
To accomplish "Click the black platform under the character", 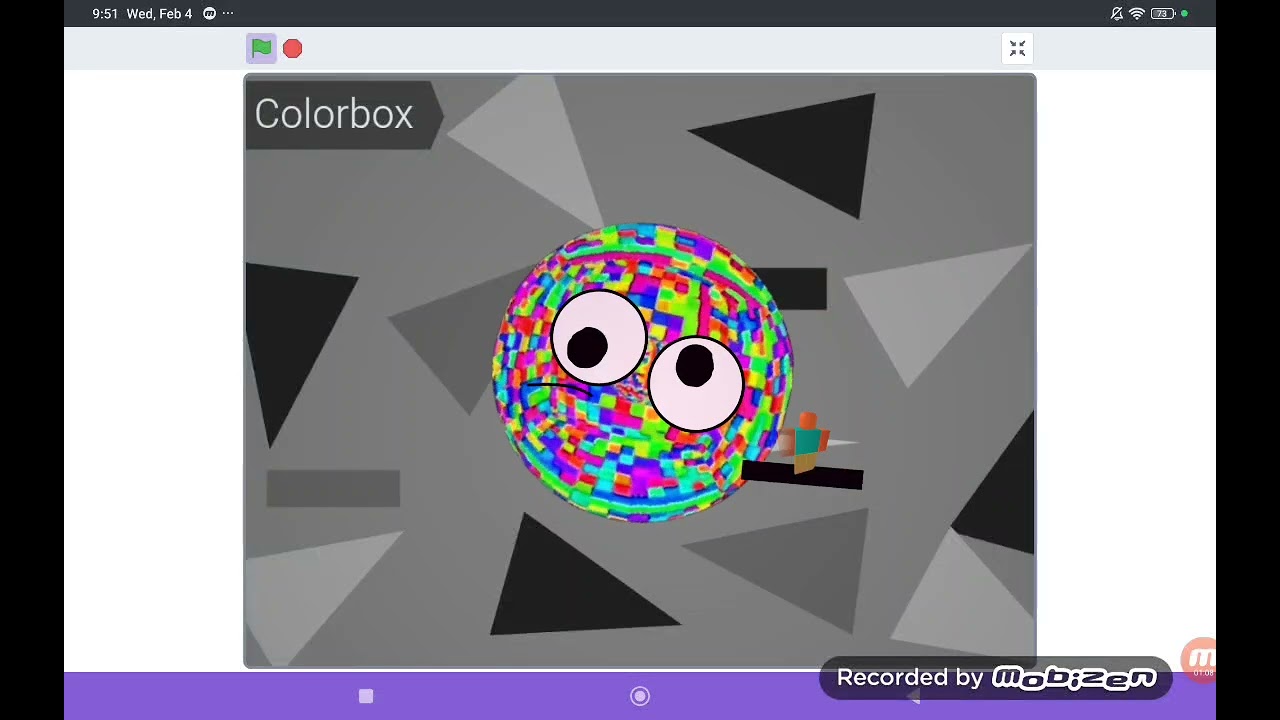I will [802, 477].
